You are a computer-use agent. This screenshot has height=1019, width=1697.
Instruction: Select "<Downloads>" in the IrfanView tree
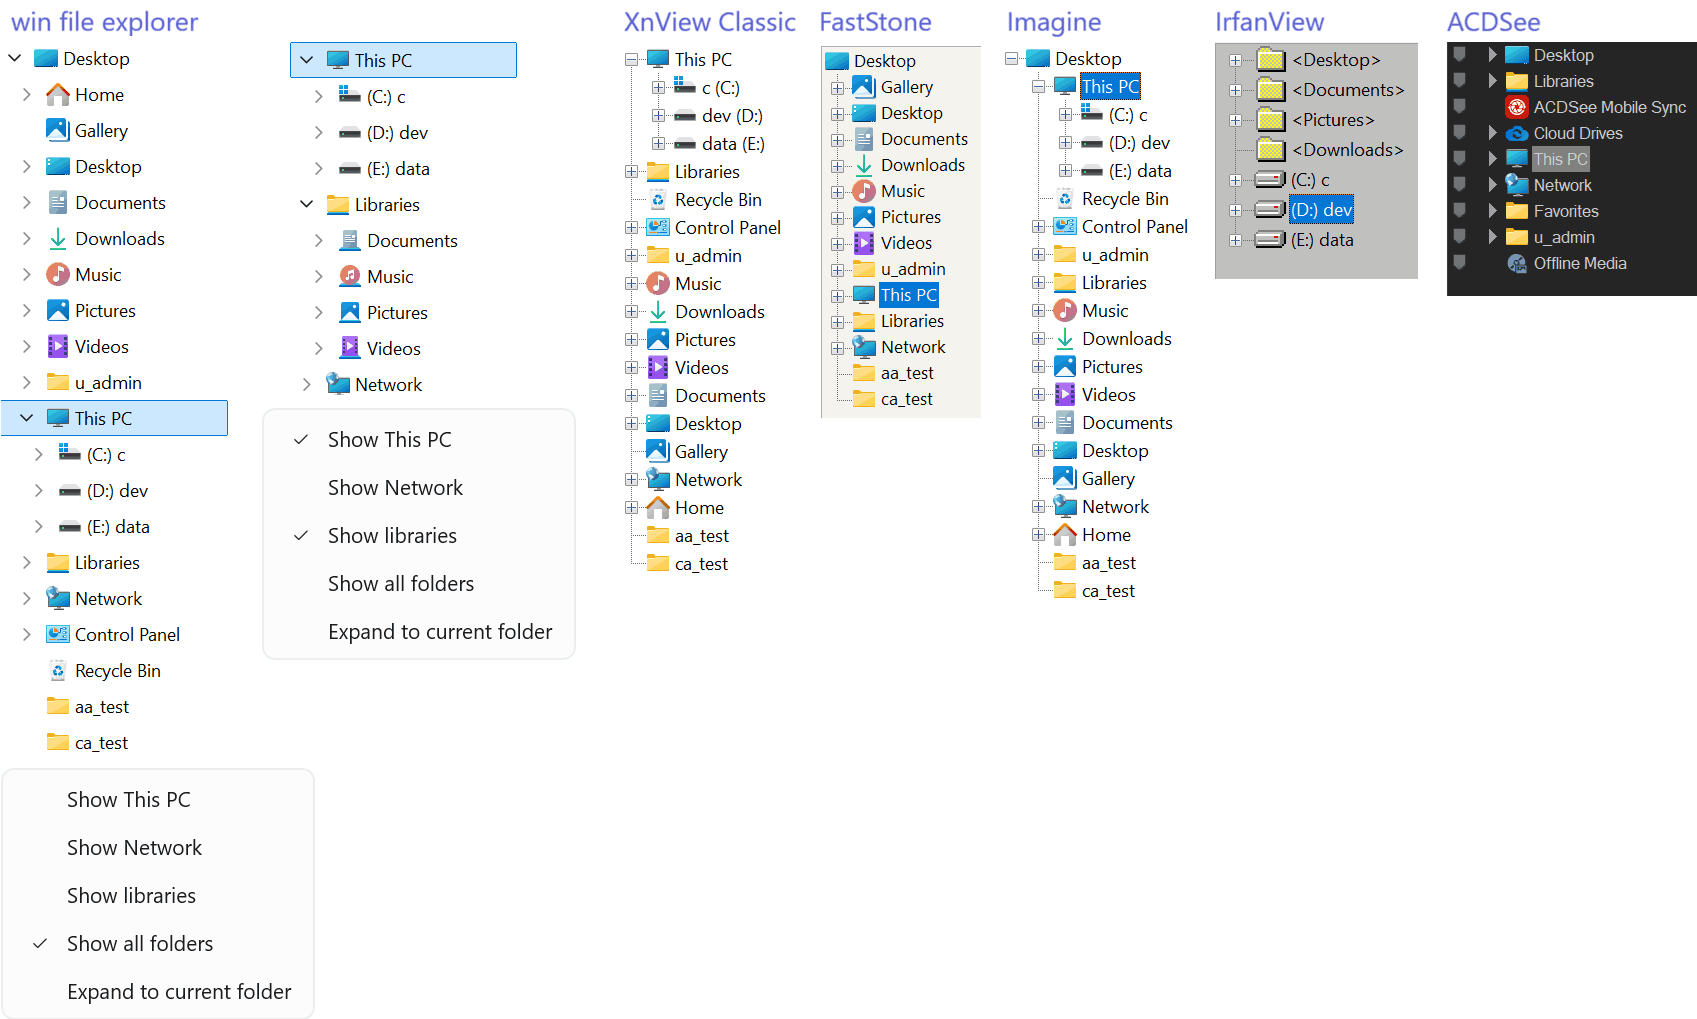click(1348, 150)
